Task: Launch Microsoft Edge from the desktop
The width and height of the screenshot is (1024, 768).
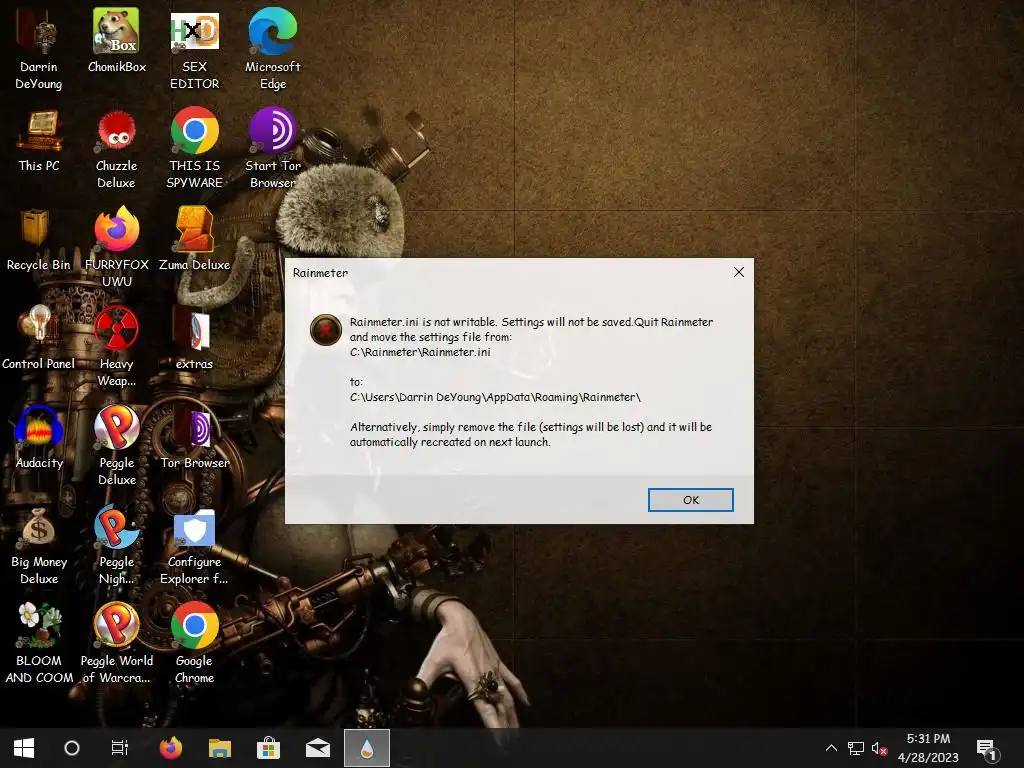Action: click(x=272, y=49)
